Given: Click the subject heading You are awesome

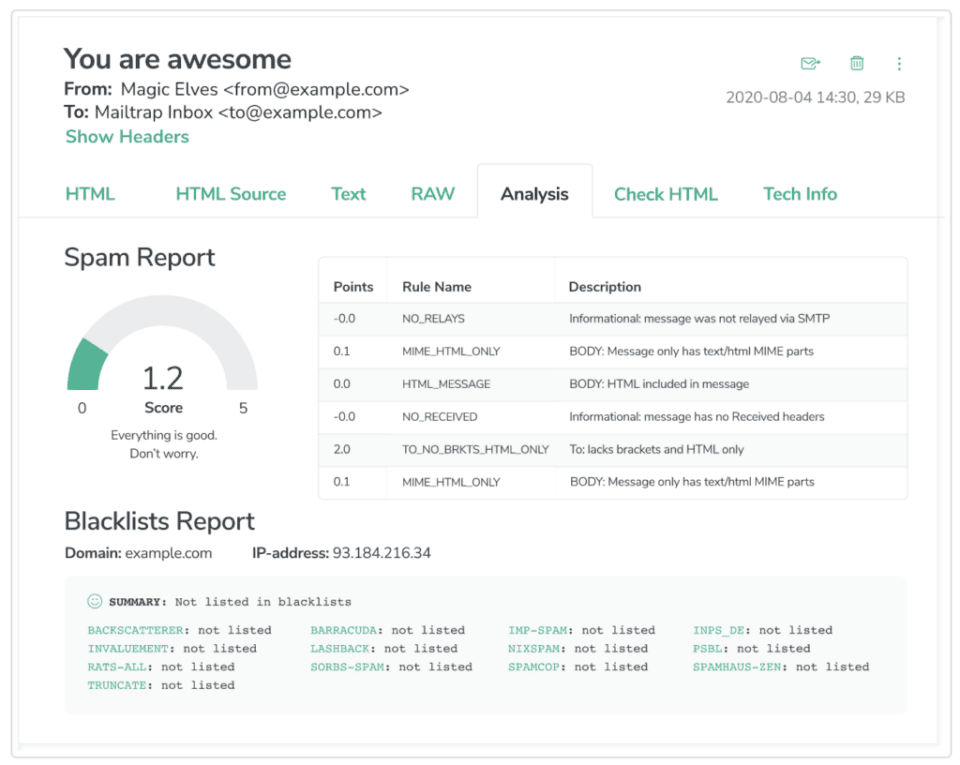Looking at the screenshot, I should coord(177,59).
